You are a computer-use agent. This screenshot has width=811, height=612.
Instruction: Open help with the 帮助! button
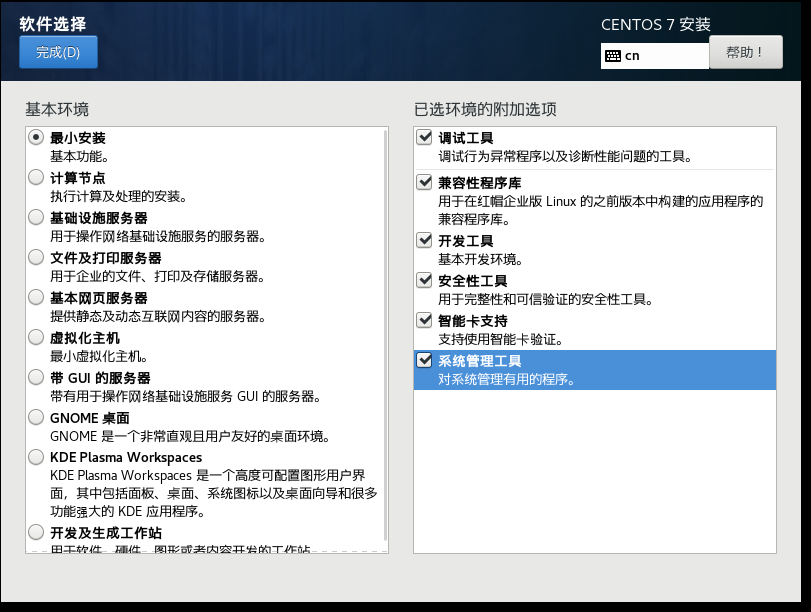point(745,52)
